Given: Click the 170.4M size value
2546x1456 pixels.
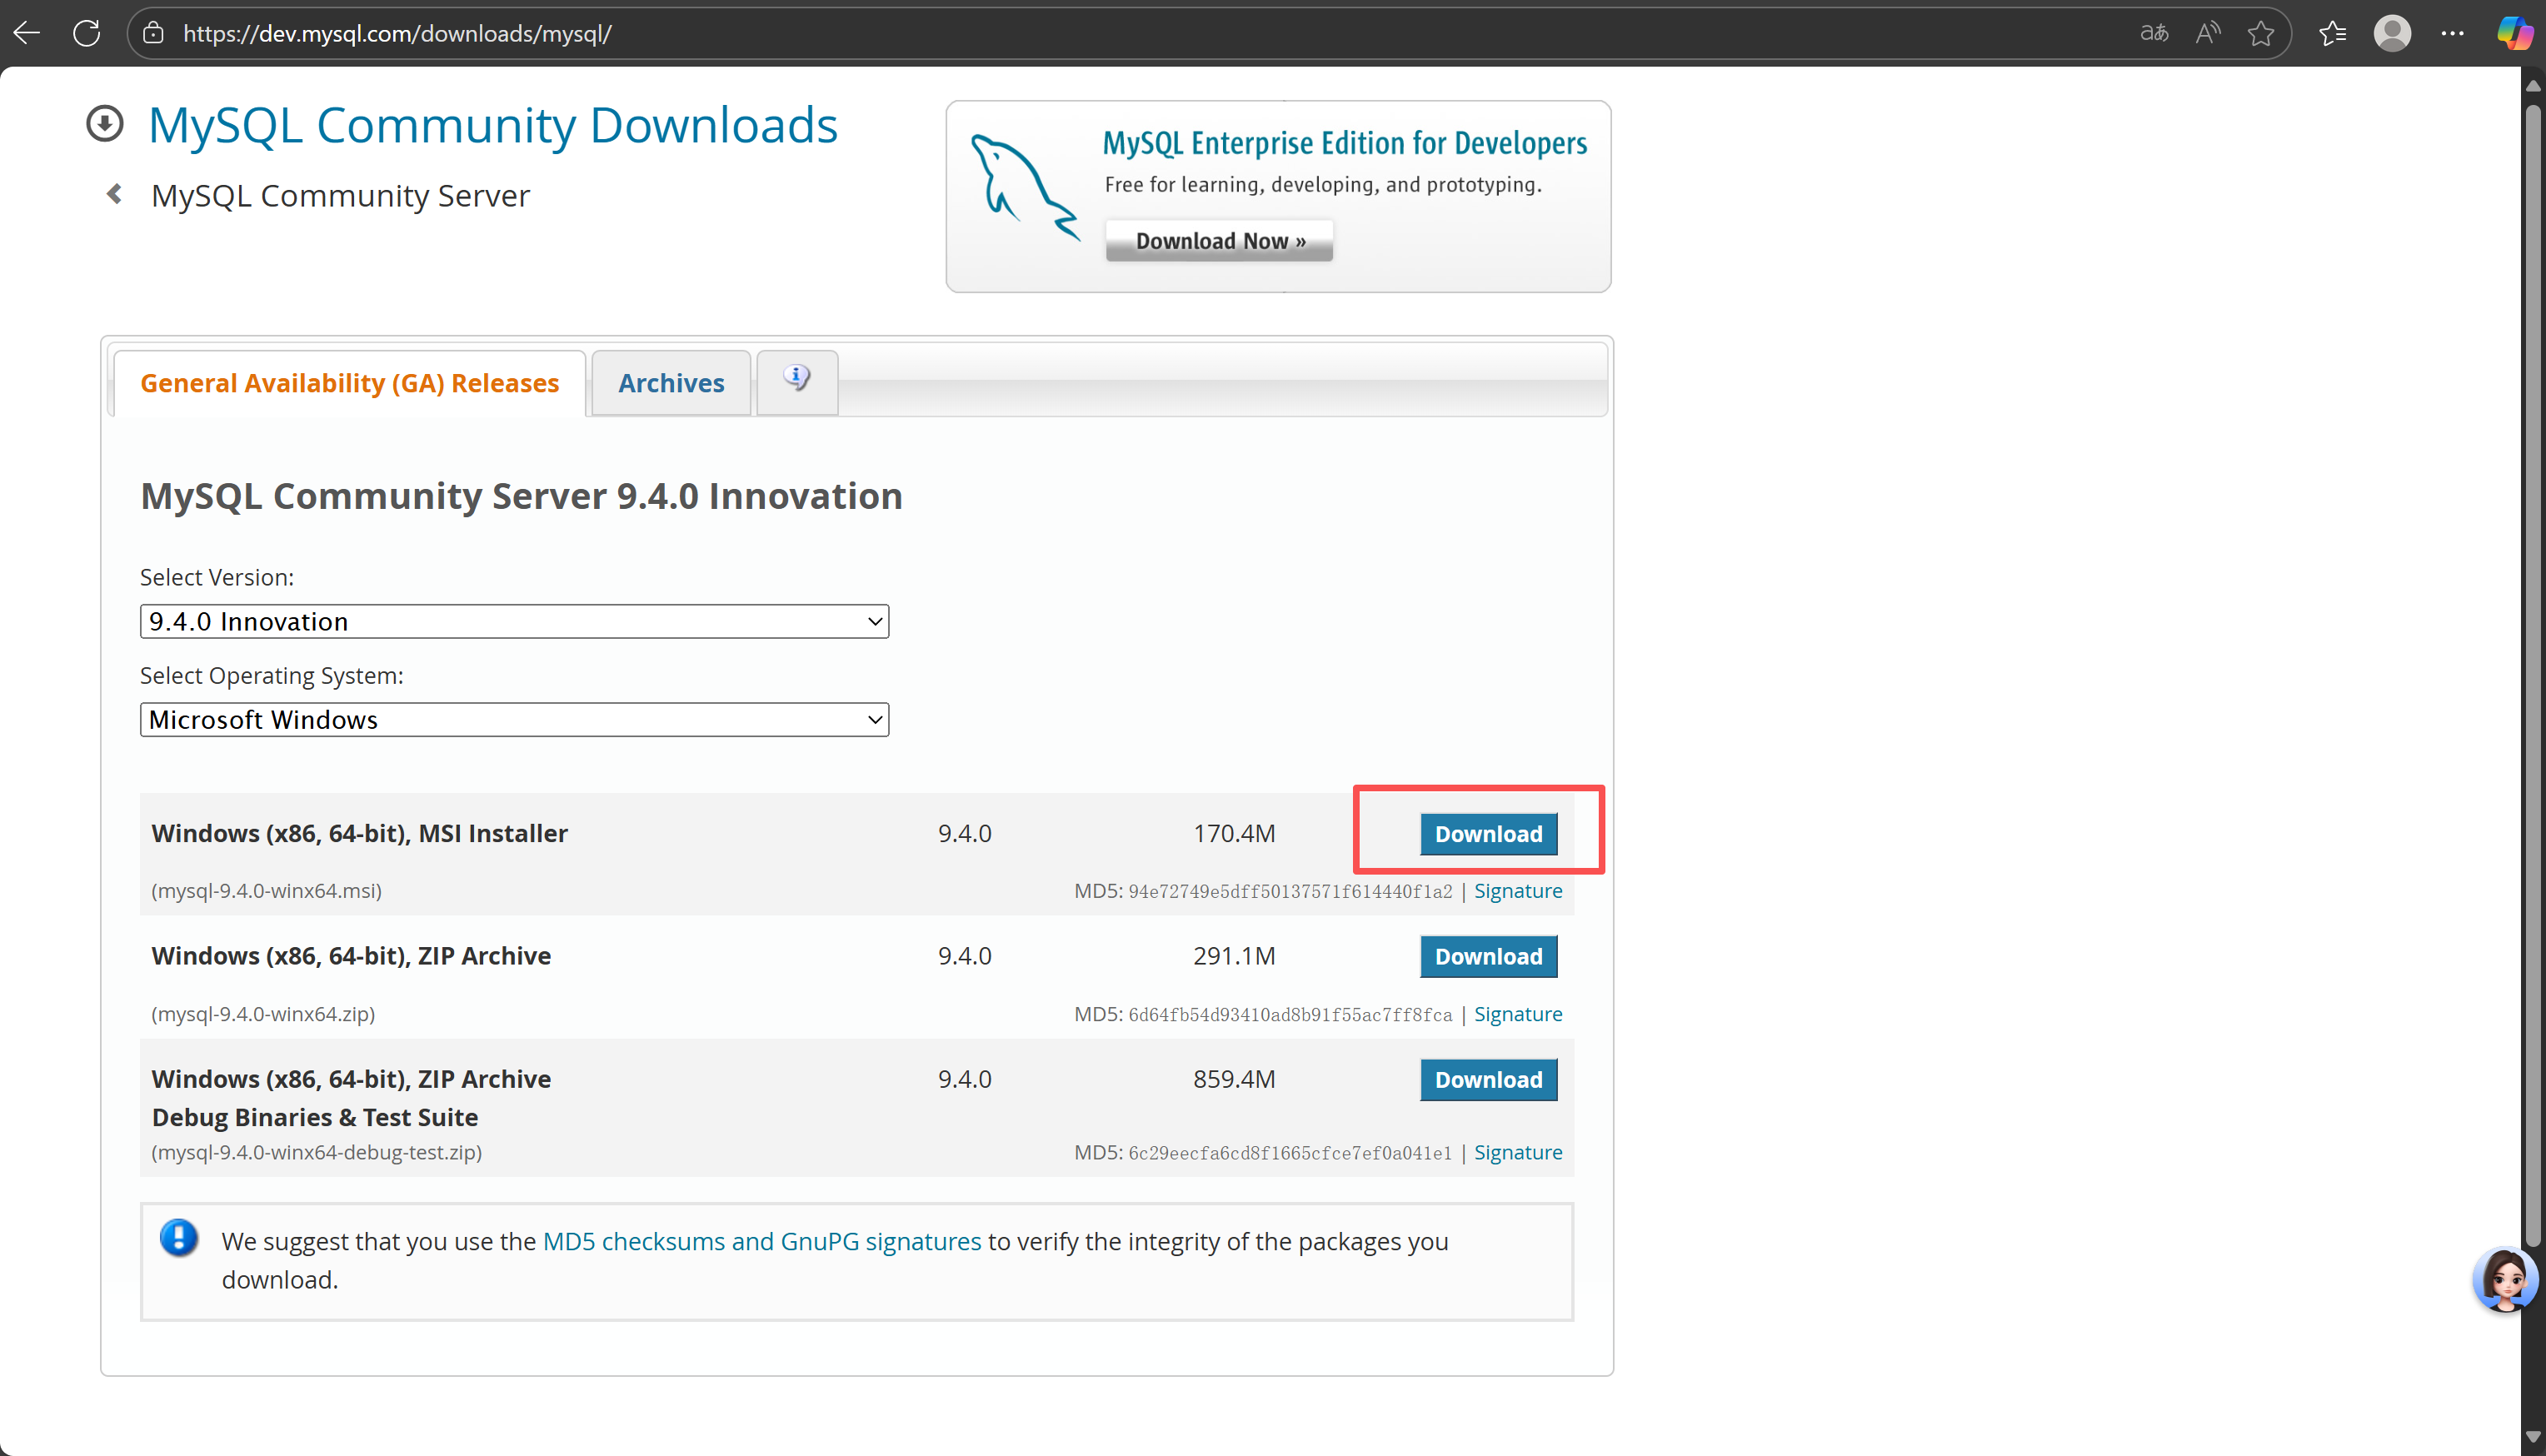Looking at the screenshot, I should click(x=1234, y=833).
